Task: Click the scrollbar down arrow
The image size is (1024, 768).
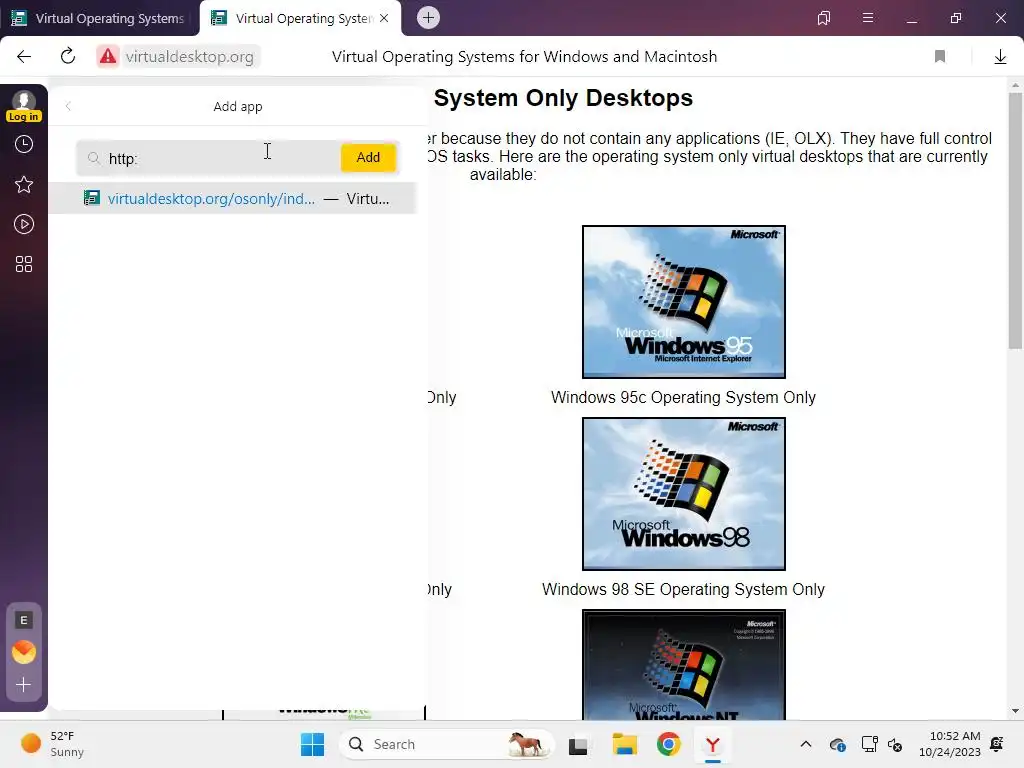Action: click(x=1015, y=711)
